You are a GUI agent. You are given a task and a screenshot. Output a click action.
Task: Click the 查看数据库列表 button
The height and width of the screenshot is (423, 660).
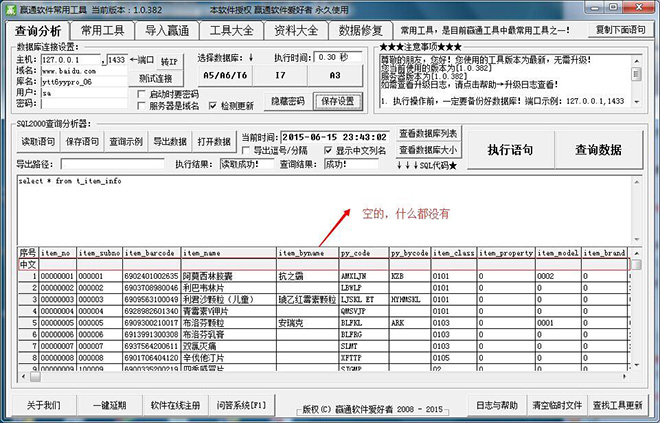tap(428, 133)
